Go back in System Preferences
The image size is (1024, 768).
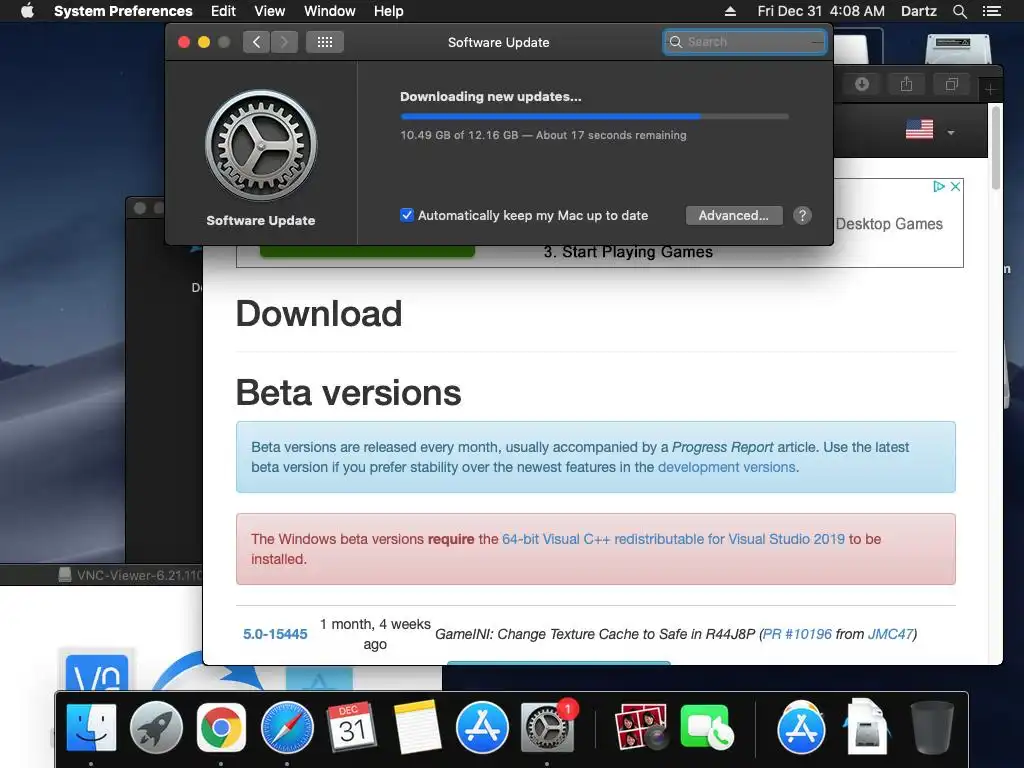(256, 42)
